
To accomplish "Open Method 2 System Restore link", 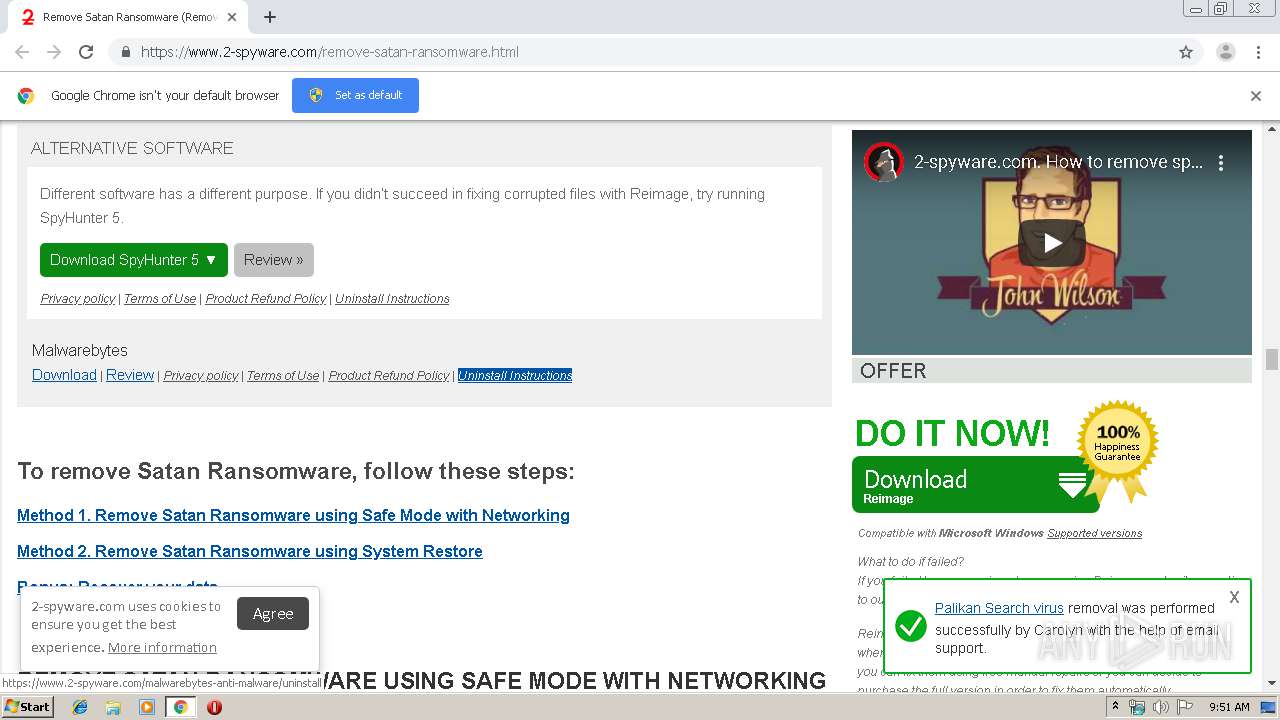I will (x=250, y=552).
